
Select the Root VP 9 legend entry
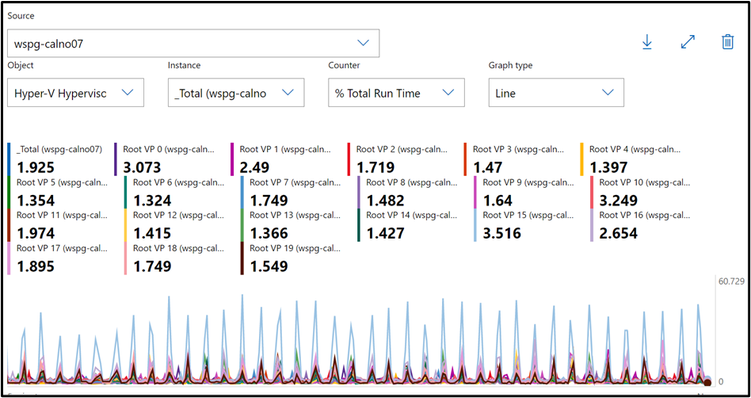pos(524,193)
